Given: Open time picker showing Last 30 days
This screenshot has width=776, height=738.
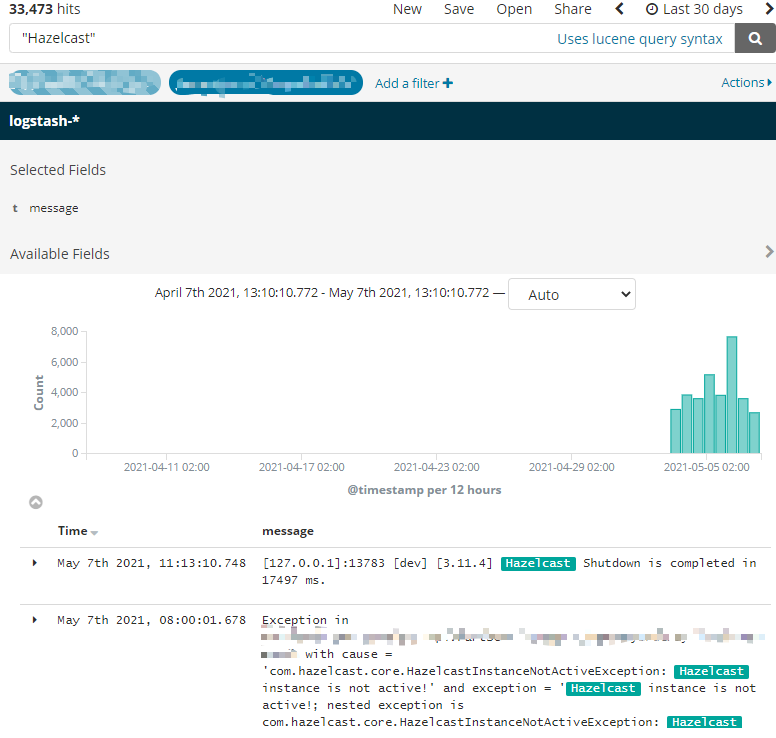Looking at the screenshot, I should point(694,9).
